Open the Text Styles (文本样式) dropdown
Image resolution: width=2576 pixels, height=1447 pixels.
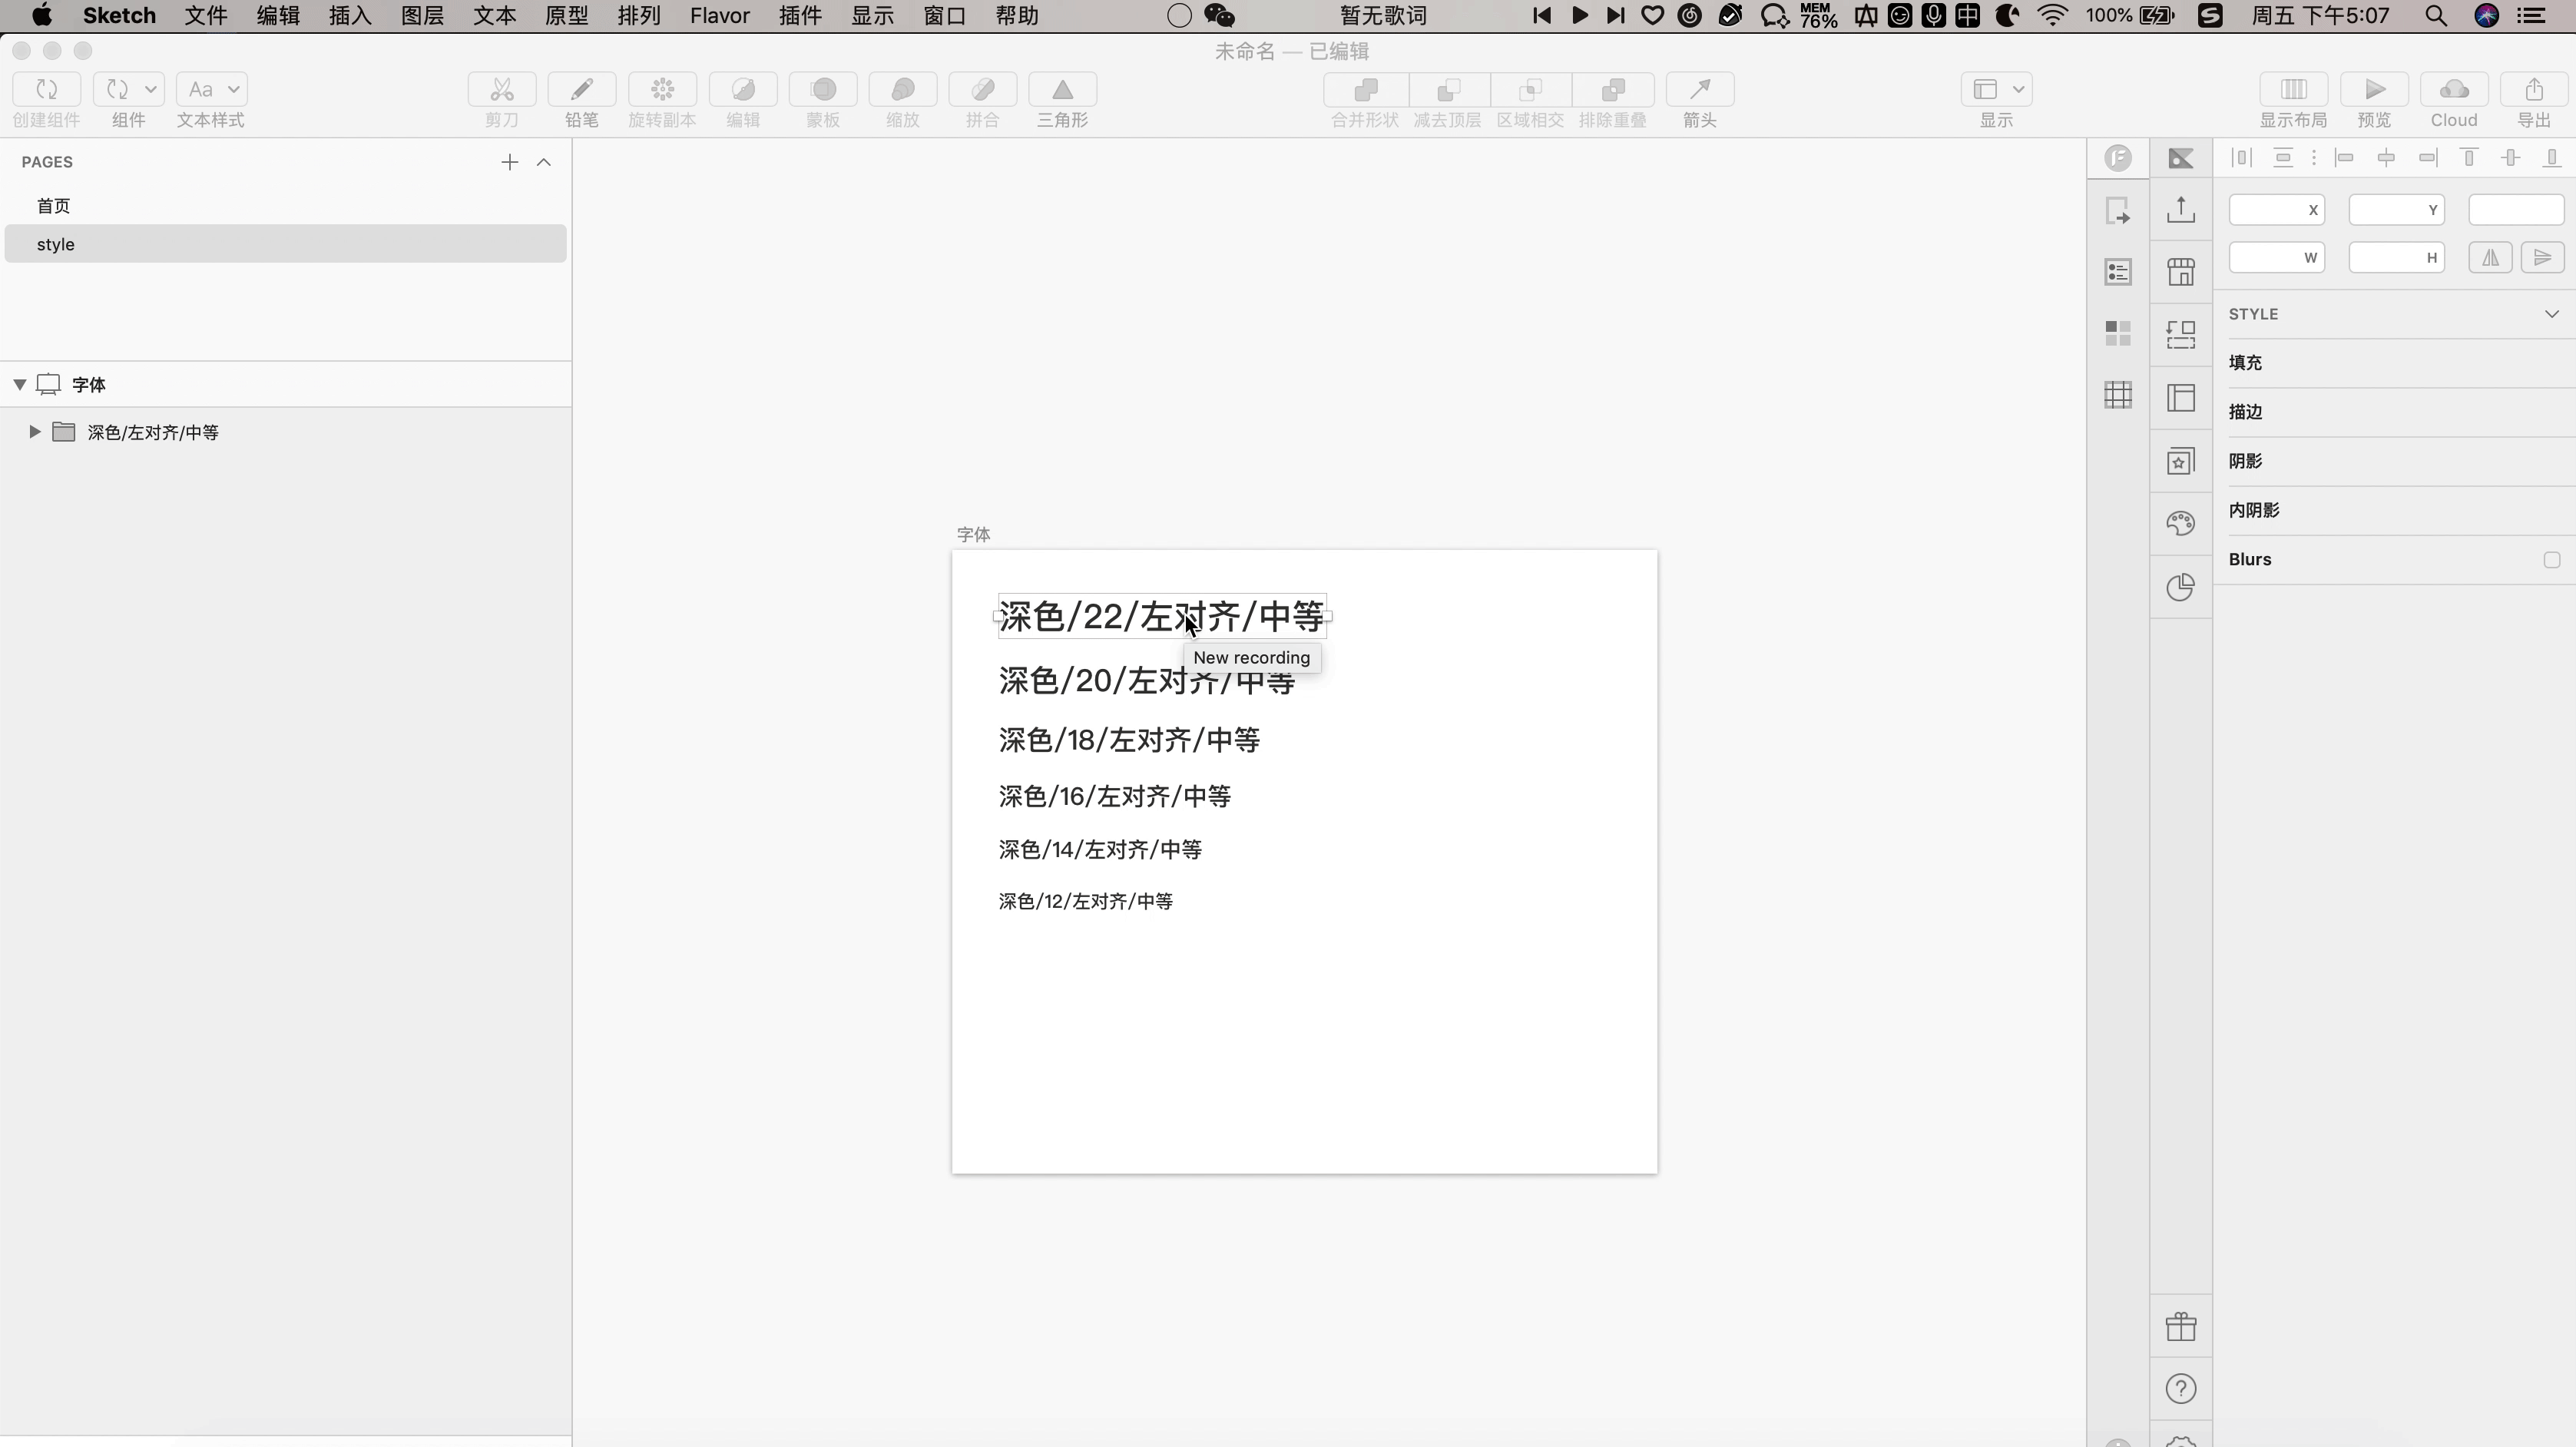pyautogui.click(x=211, y=90)
